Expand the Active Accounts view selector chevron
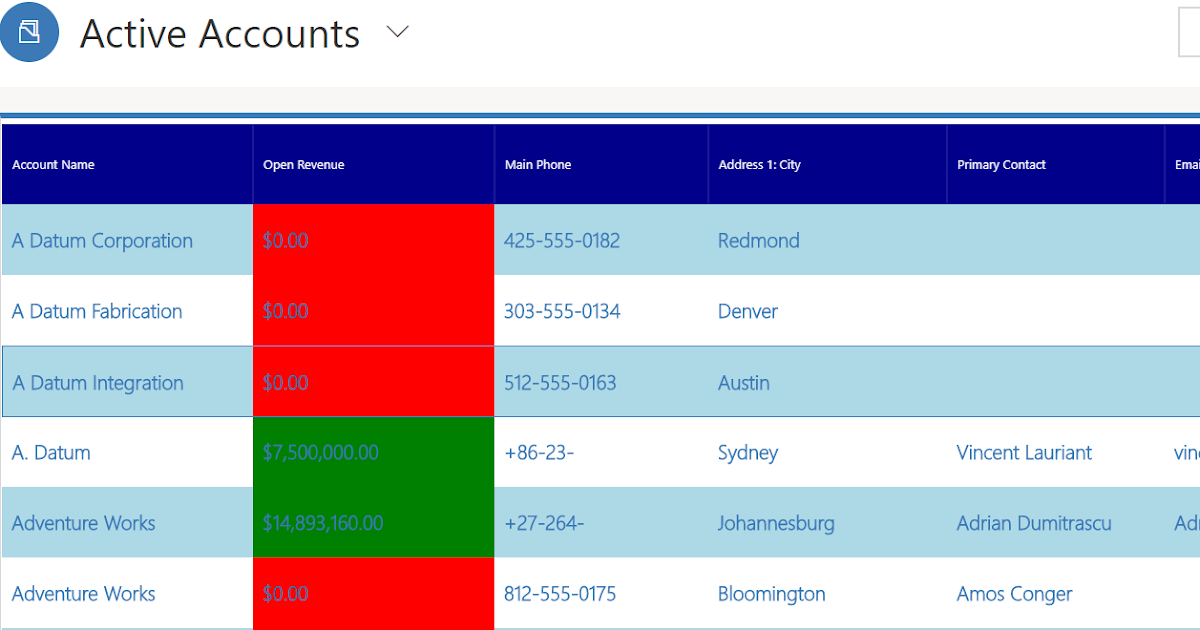 (398, 32)
